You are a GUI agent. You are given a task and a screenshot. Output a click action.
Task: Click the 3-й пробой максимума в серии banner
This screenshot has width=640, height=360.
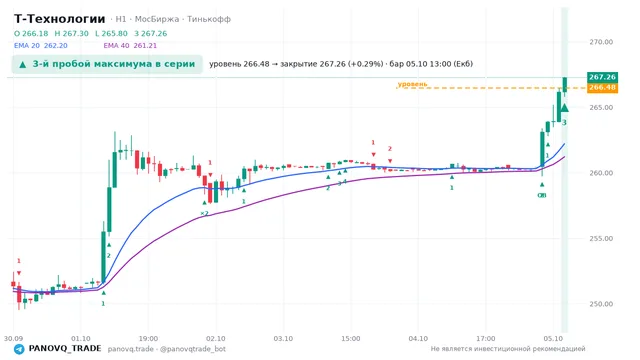[107, 64]
